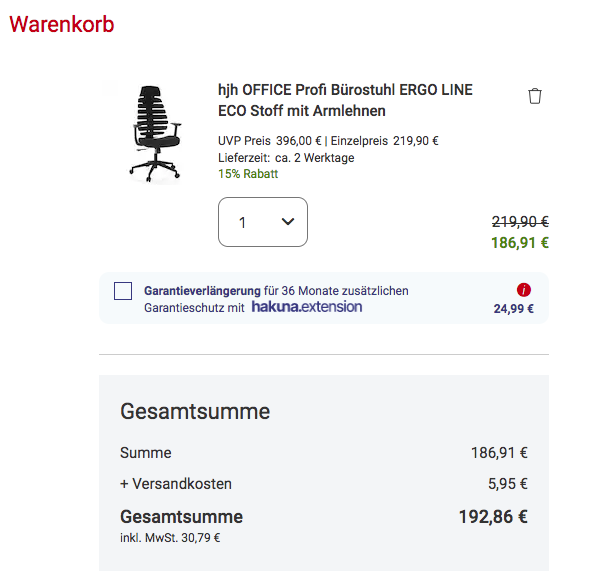Image resolution: width=613 pixels, height=571 pixels.
Task: Click the chevron arrow in quantity selector
Action: [288, 222]
